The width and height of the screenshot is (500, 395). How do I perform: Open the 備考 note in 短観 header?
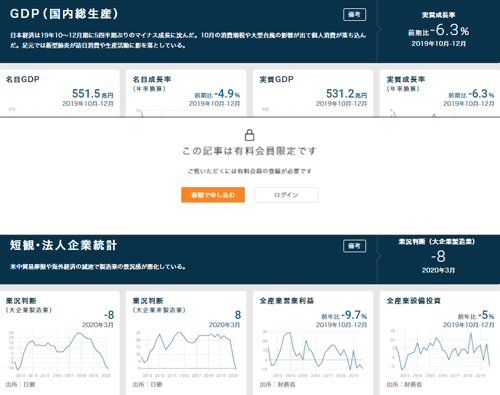click(354, 246)
